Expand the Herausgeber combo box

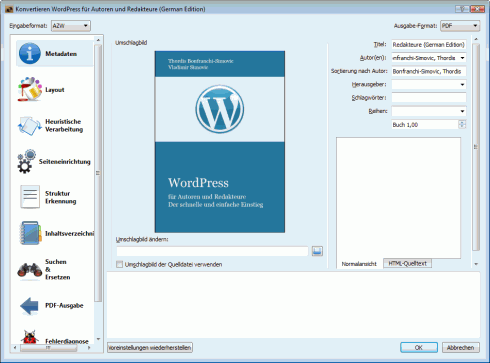[x=462, y=85]
